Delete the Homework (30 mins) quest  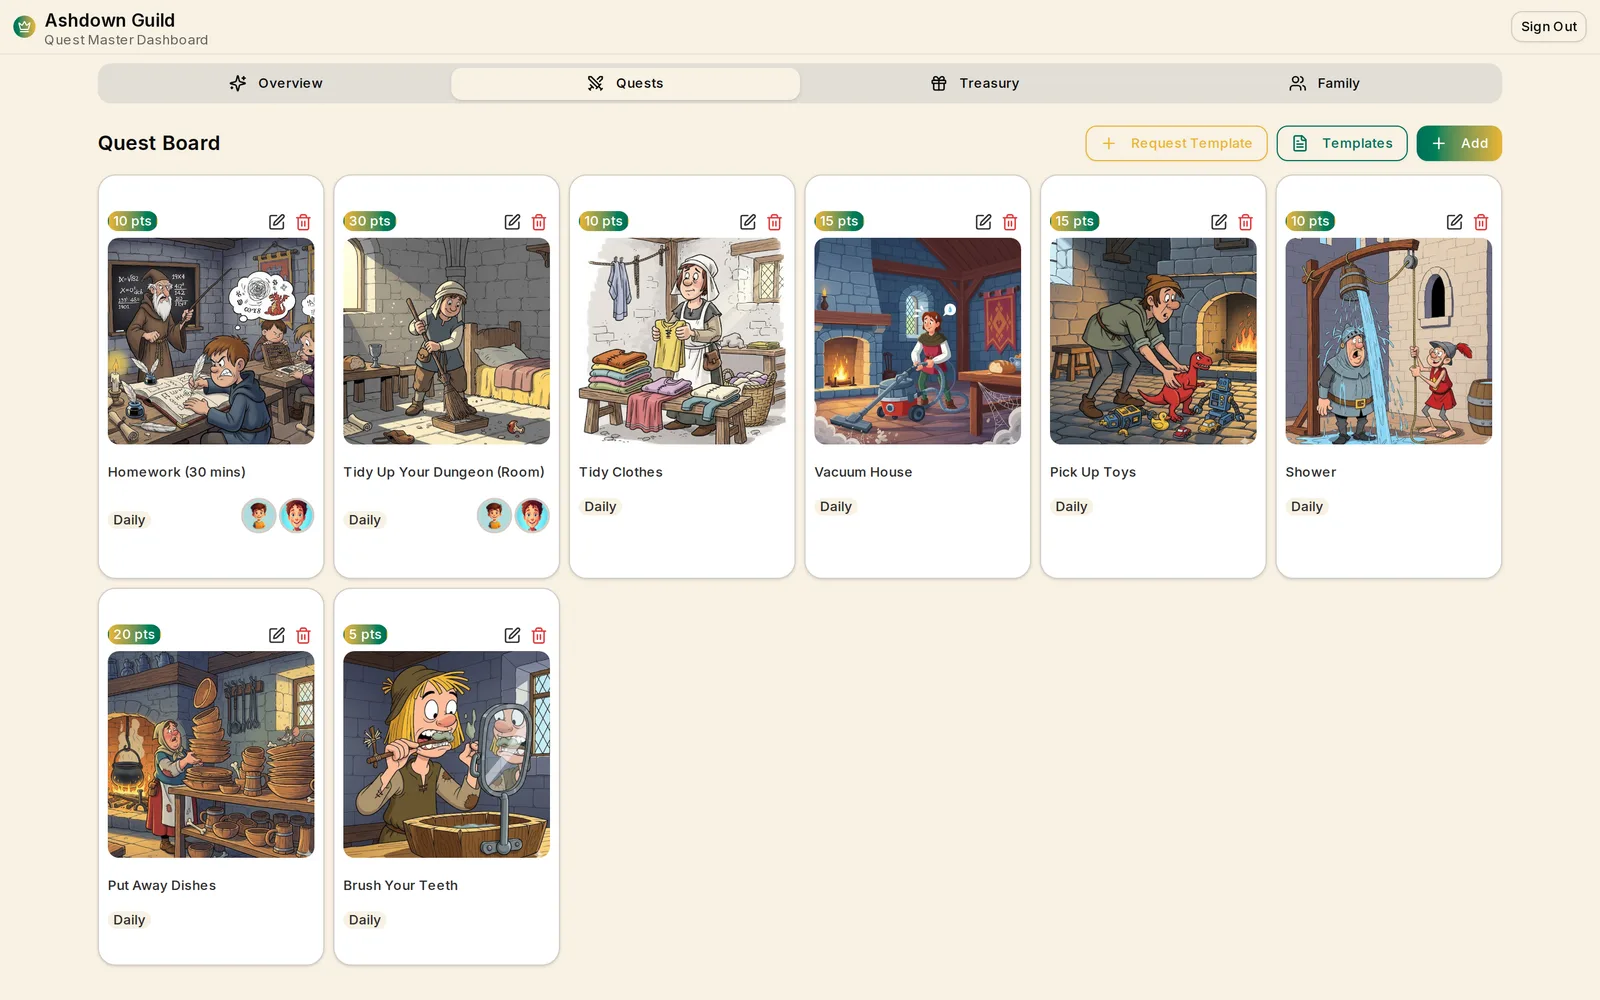click(303, 222)
